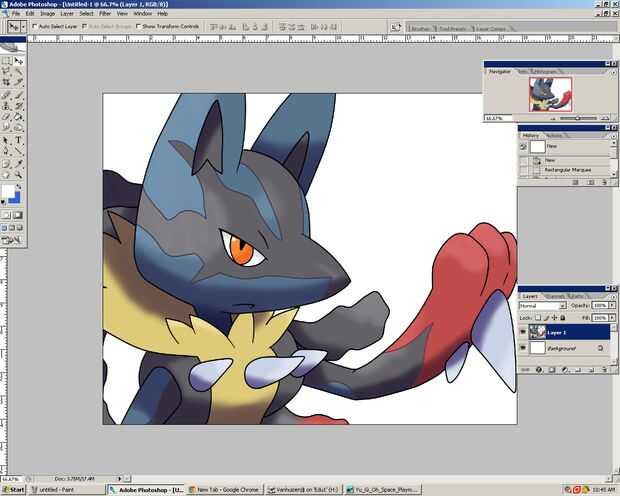This screenshot has width=620, height=496.
Task: Enable the Auto Select Layer checkbox
Action: [x=34, y=27]
